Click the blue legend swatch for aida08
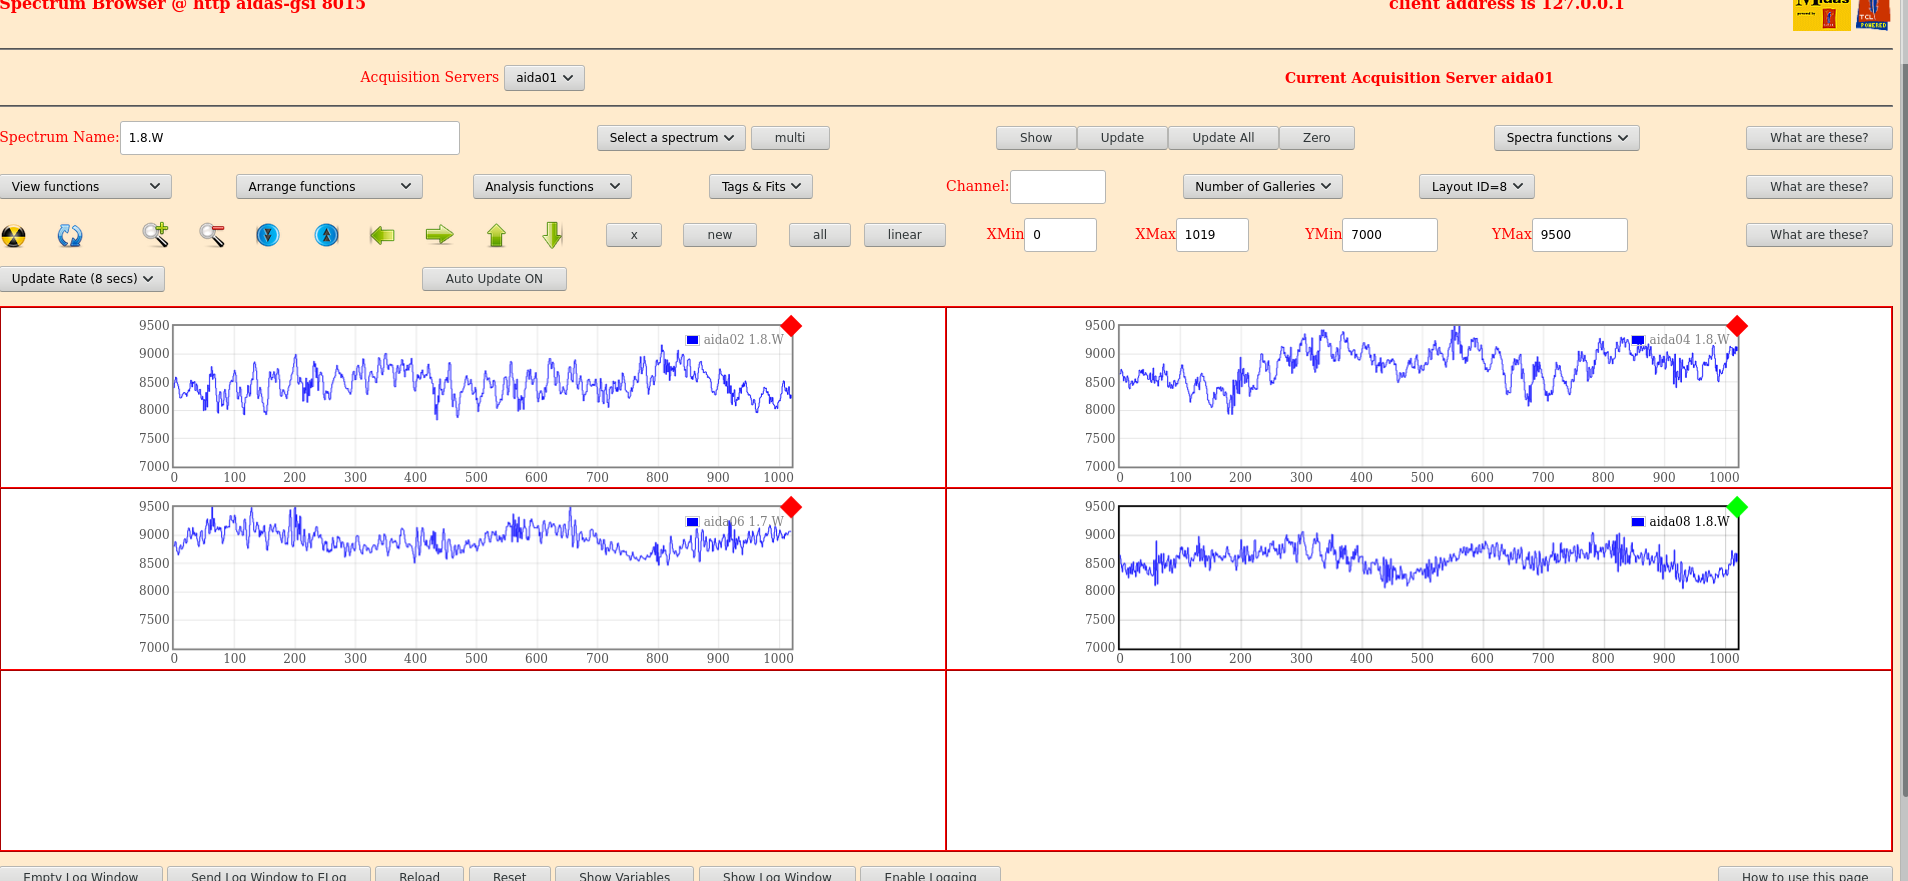This screenshot has height=881, width=1908. (x=1638, y=522)
